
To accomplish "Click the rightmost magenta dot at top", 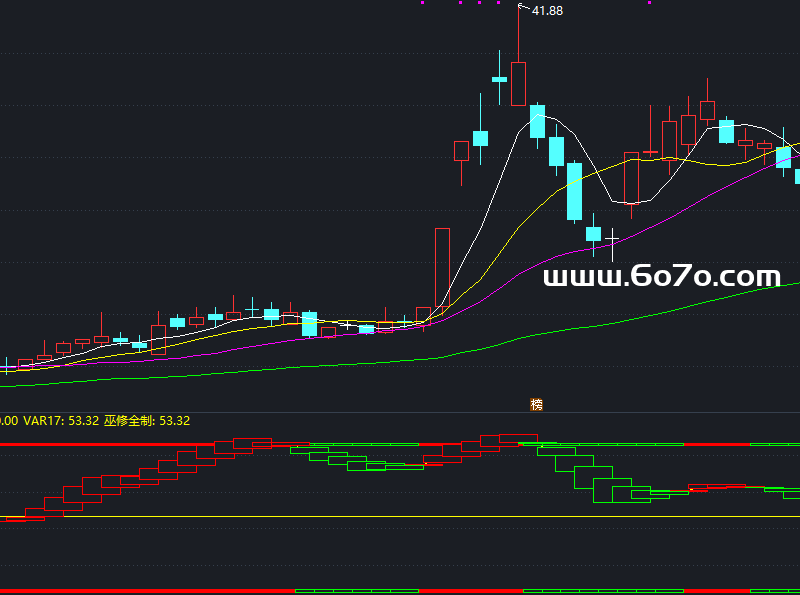I will 649,3.
